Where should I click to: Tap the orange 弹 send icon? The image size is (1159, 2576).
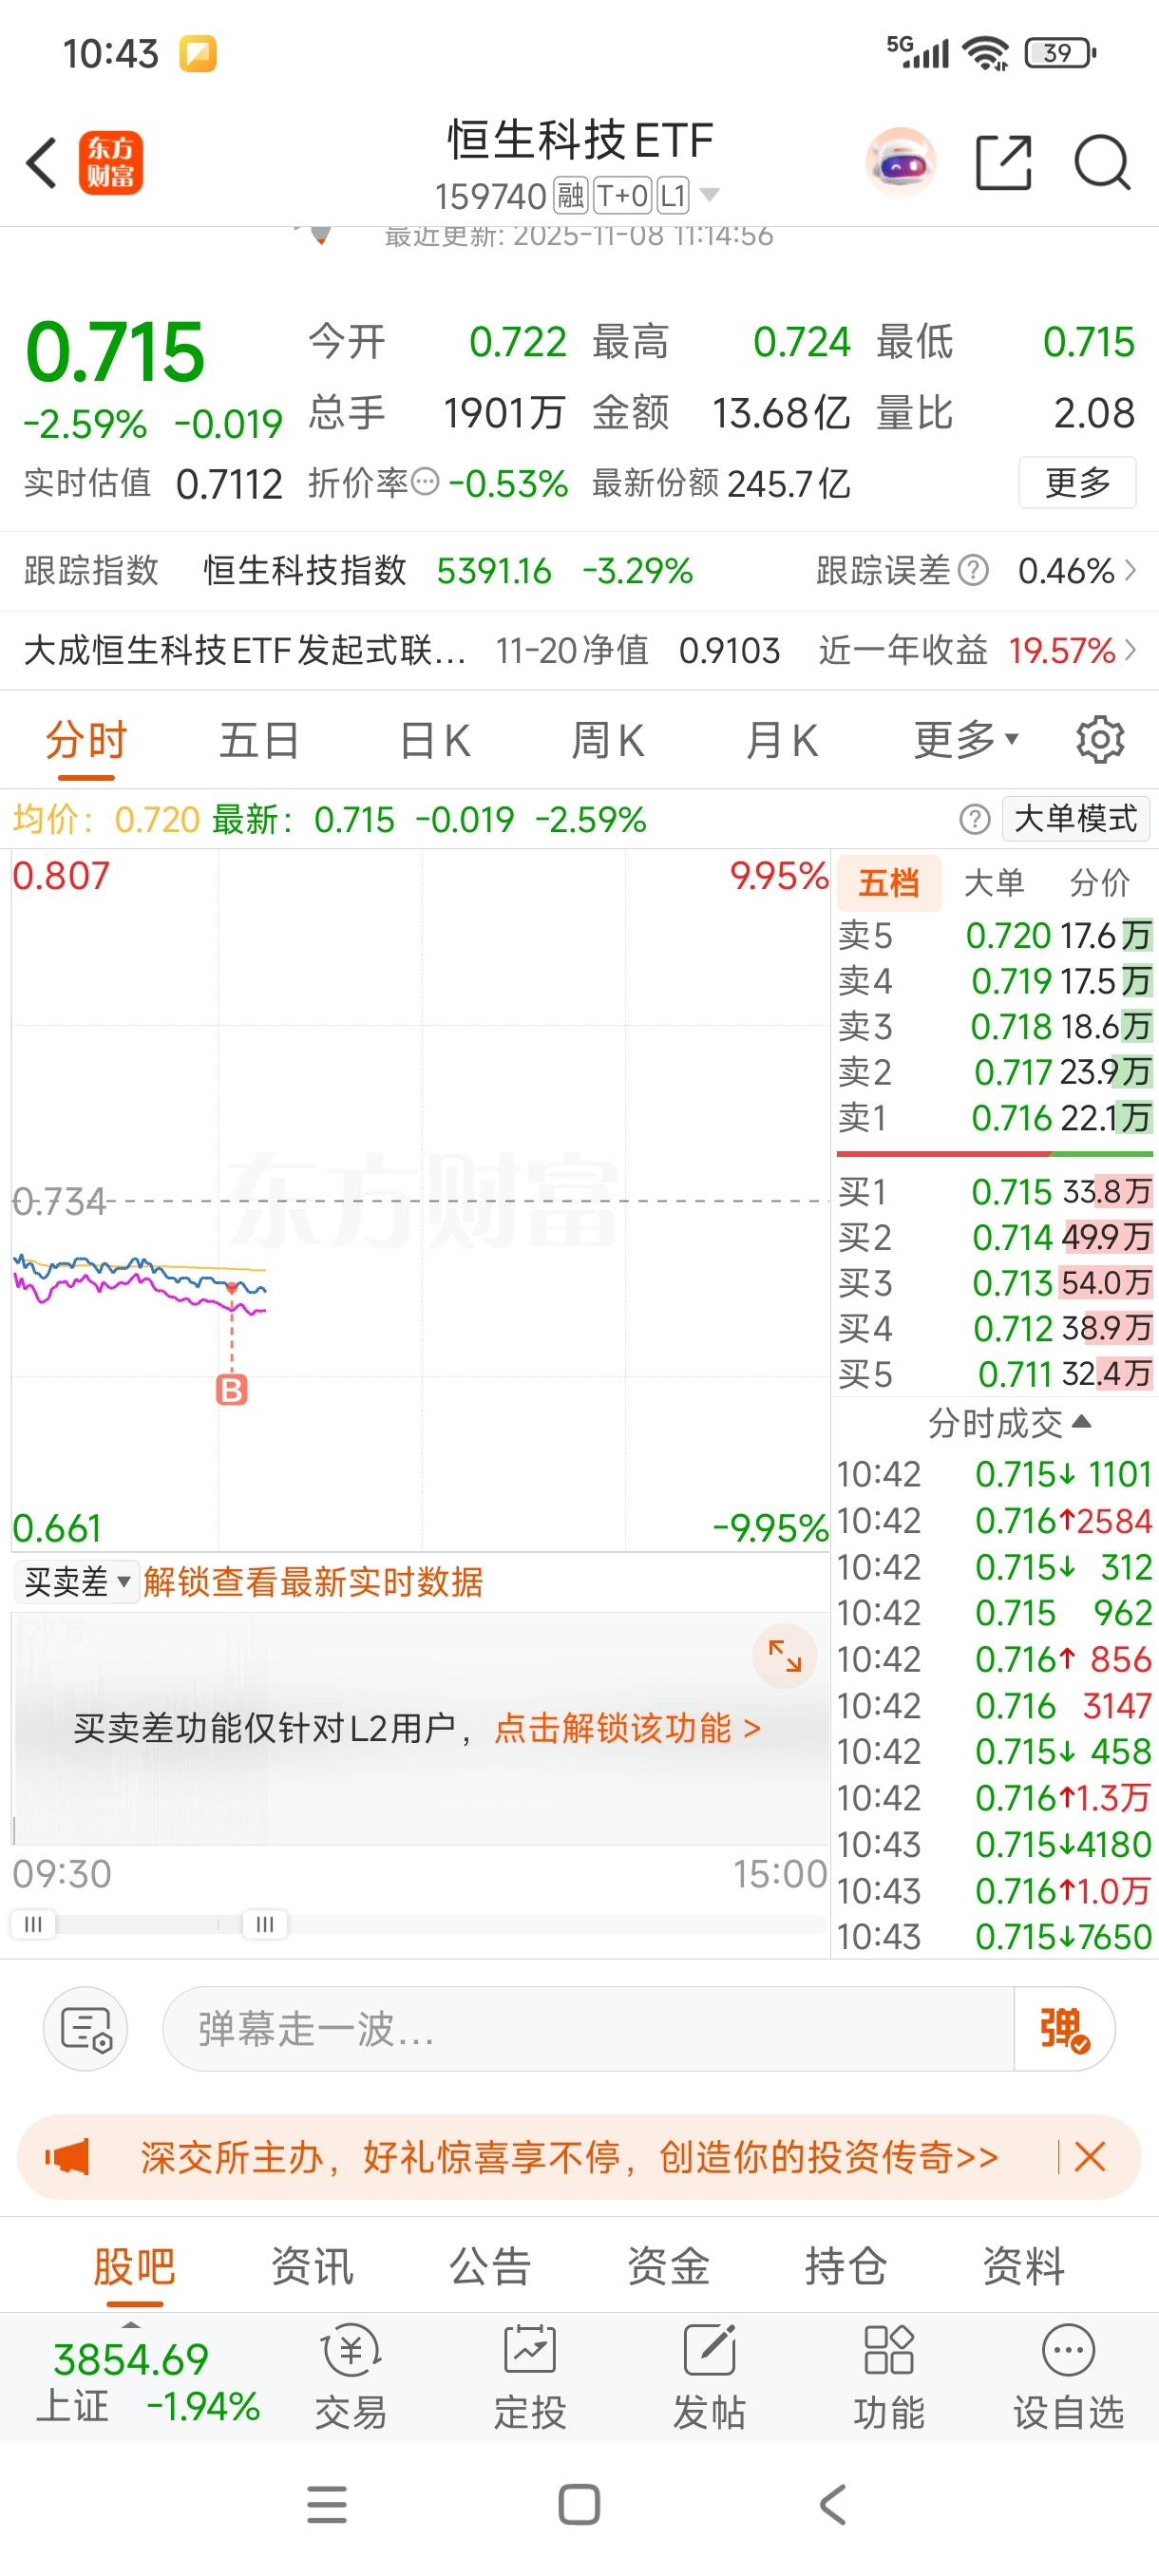(1064, 2029)
